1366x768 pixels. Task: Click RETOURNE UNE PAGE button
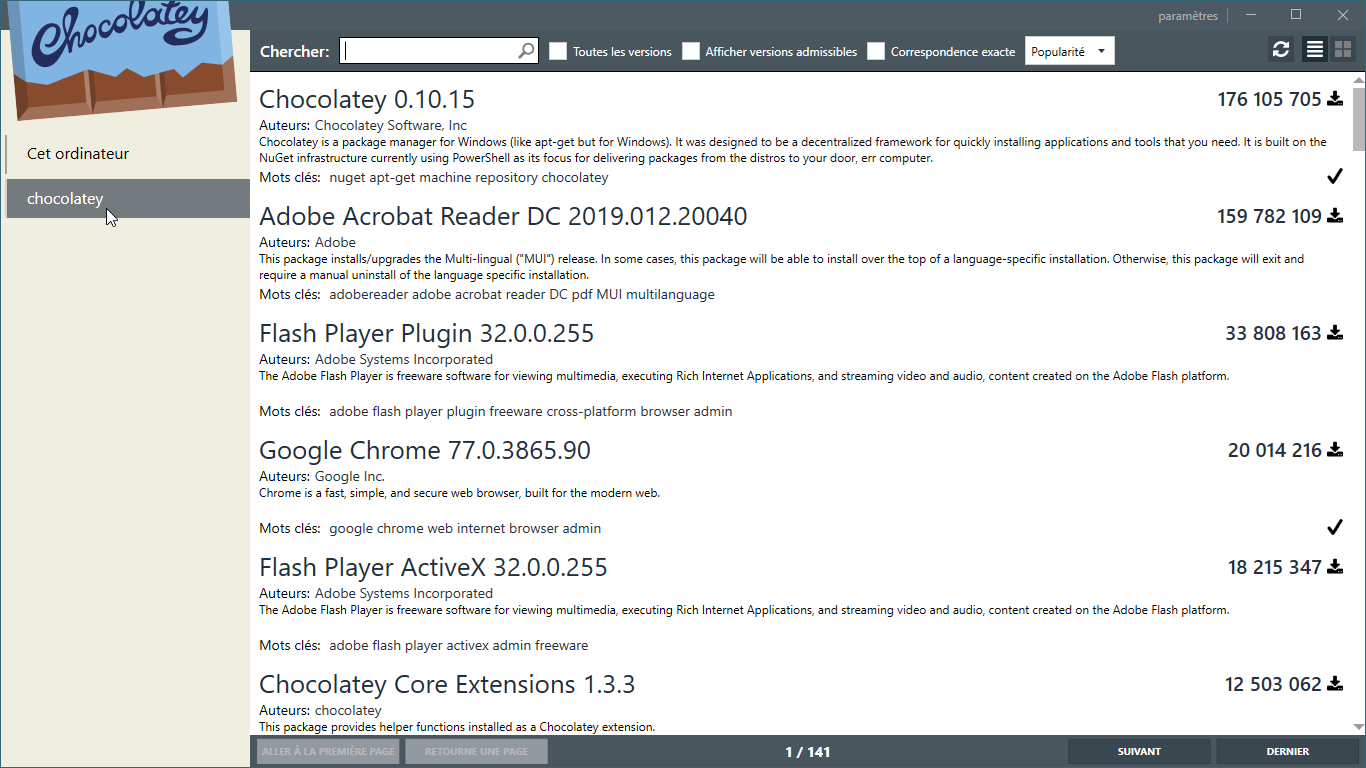[476, 752]
